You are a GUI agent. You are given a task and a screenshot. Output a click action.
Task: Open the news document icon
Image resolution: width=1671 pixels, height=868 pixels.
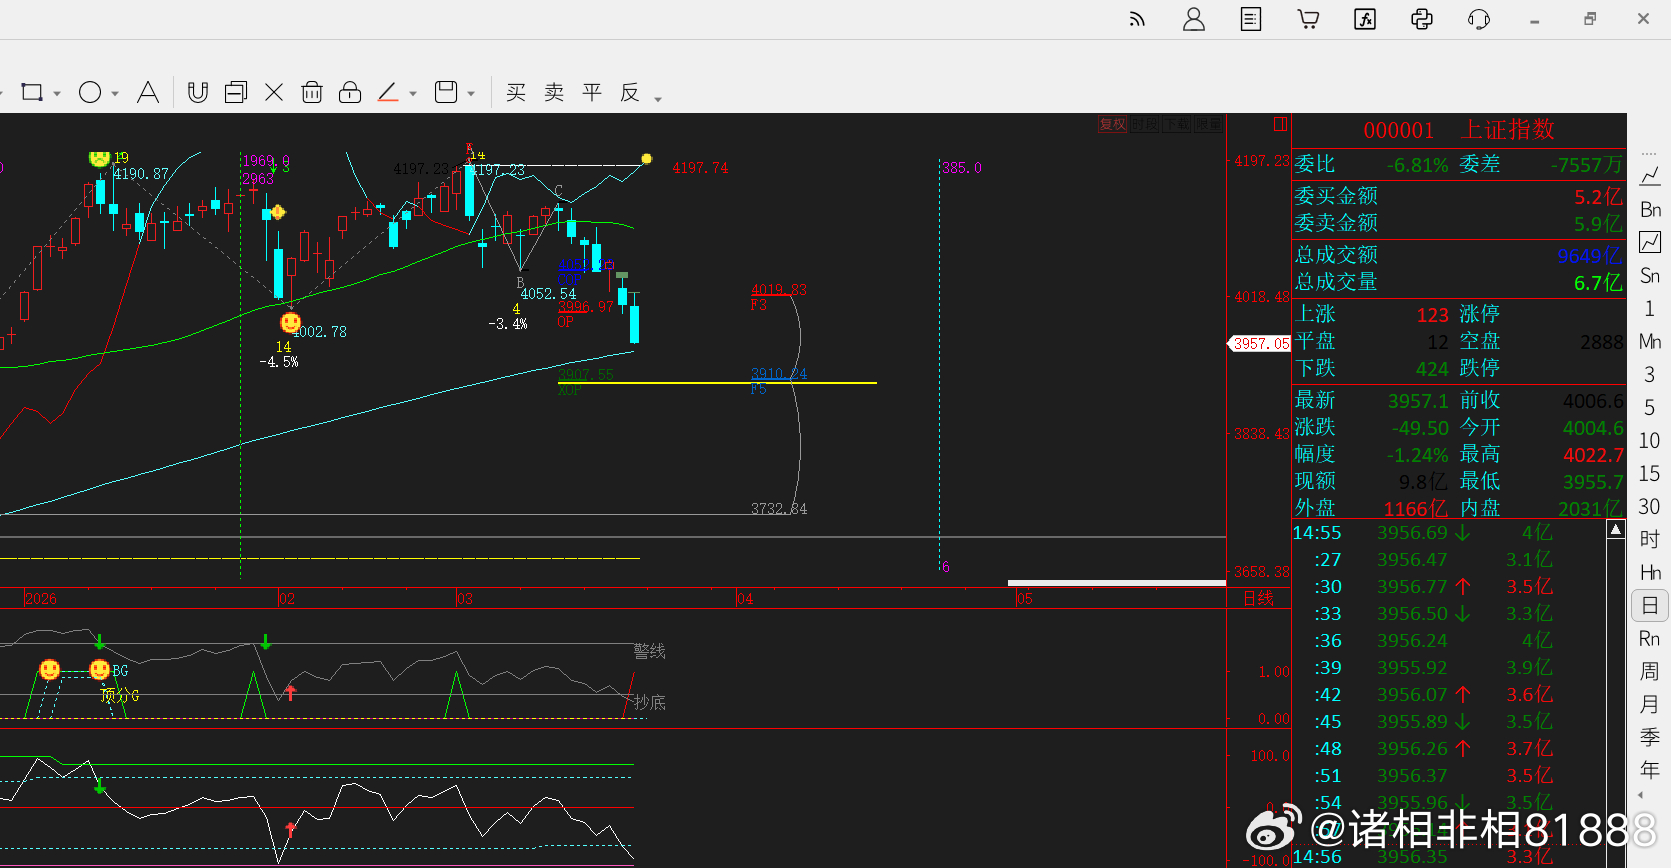tap(1251, 19)
